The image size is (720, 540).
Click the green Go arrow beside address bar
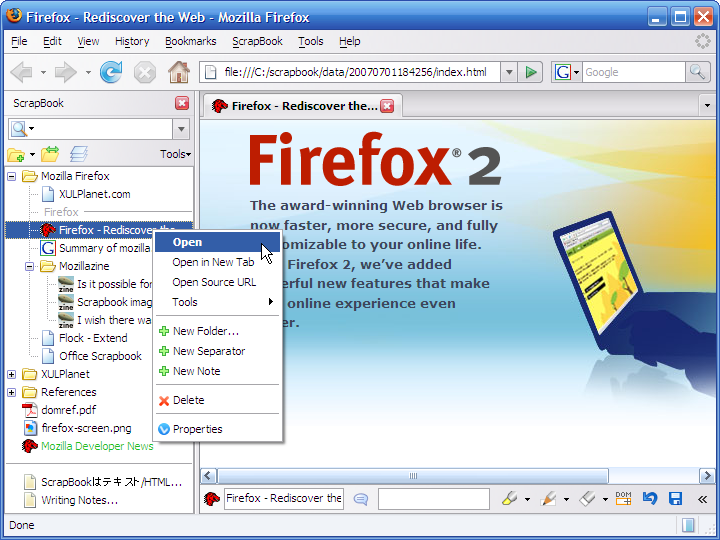(531, 72)
